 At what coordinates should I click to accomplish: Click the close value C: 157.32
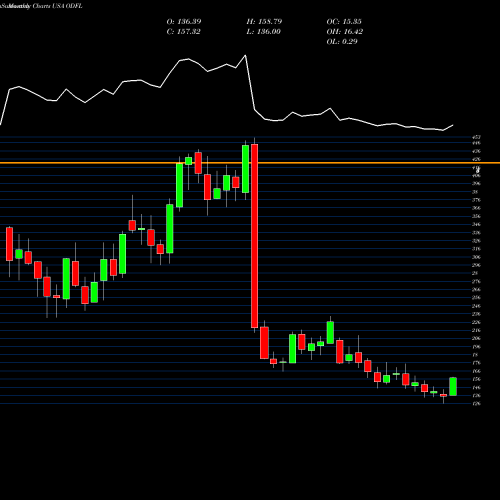tap(184, 32)
